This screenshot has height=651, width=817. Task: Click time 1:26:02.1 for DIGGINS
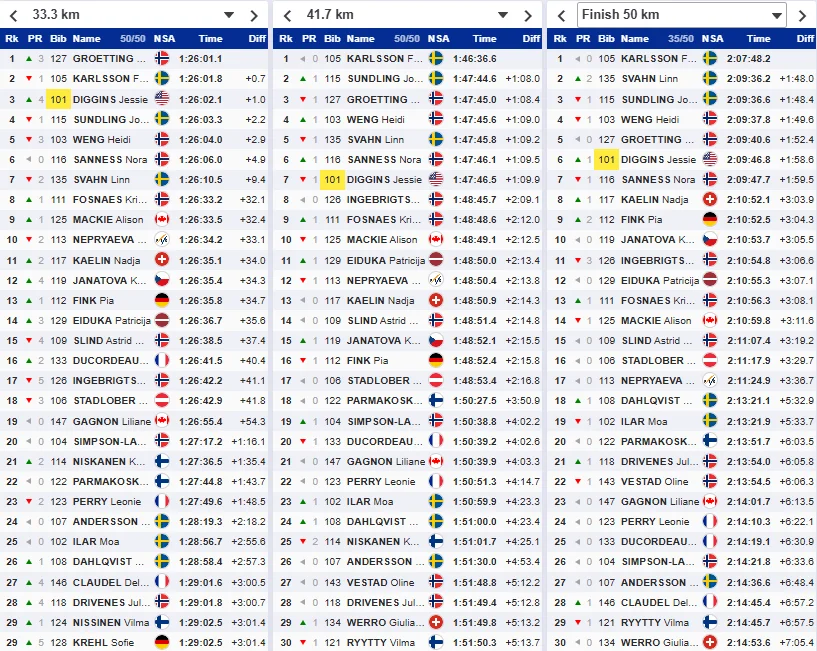[200, 99]
